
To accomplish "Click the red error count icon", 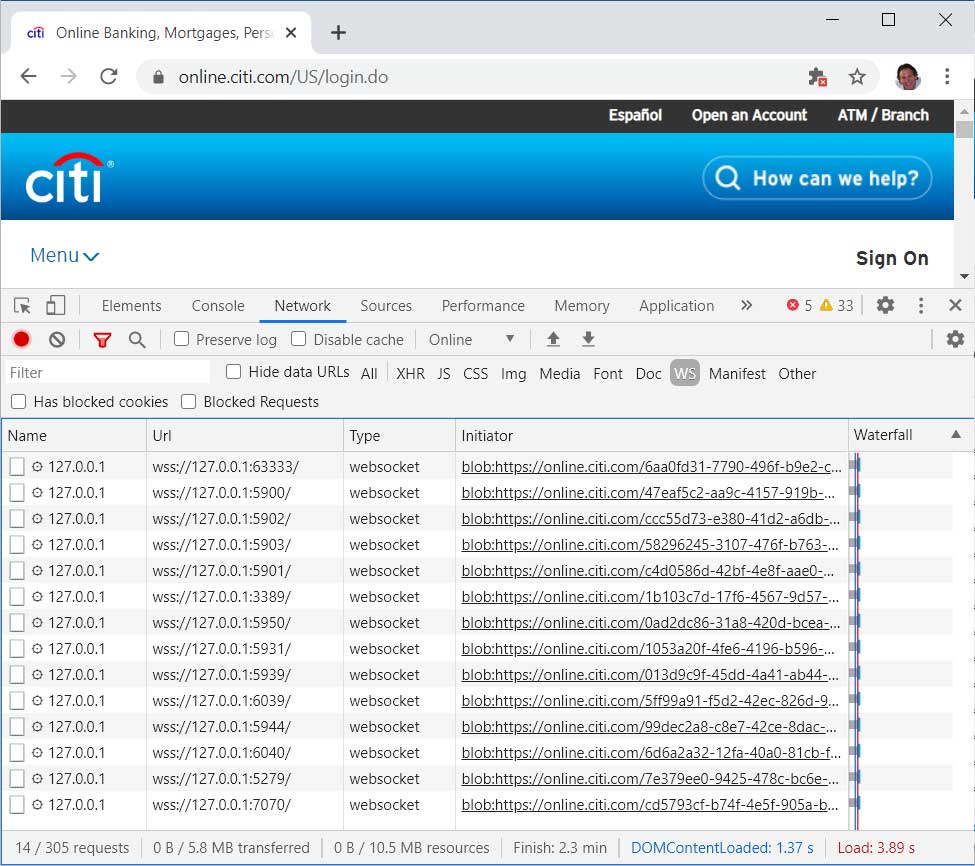I will 792,305.
